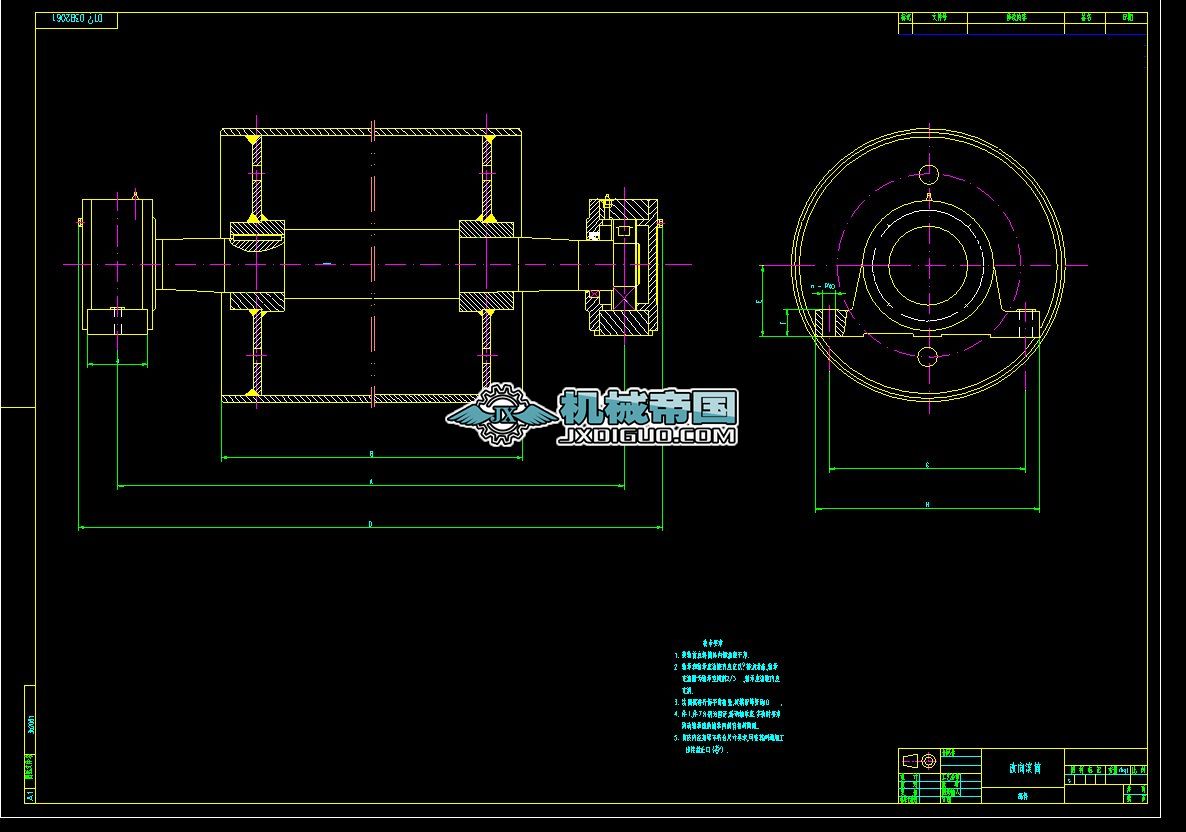This screenshot has width=1186, height=832.
Task: Click the yellow hatched keyway mark on the shaft
Action: (258, 218)
